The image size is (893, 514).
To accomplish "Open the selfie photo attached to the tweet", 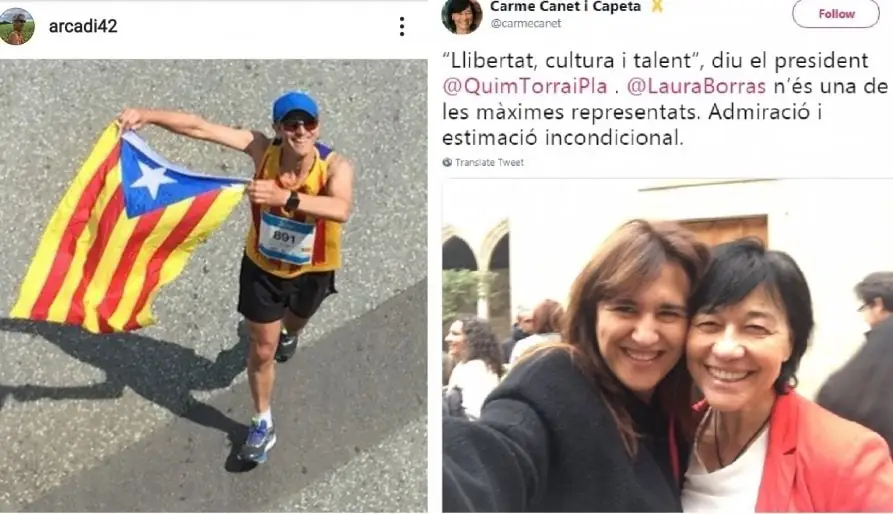I will [667, 346].
